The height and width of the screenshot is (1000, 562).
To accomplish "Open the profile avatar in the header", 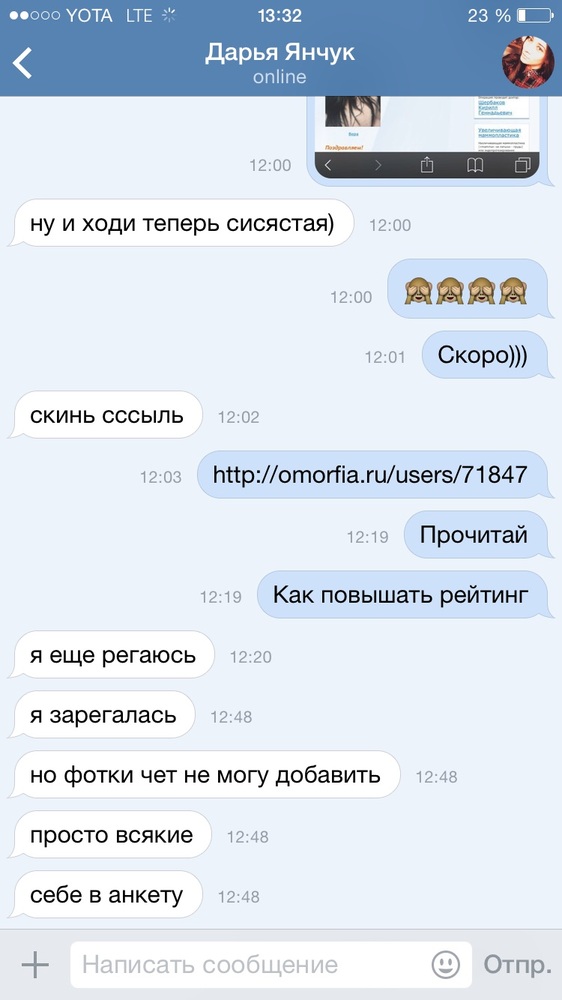I will point(528,61).
